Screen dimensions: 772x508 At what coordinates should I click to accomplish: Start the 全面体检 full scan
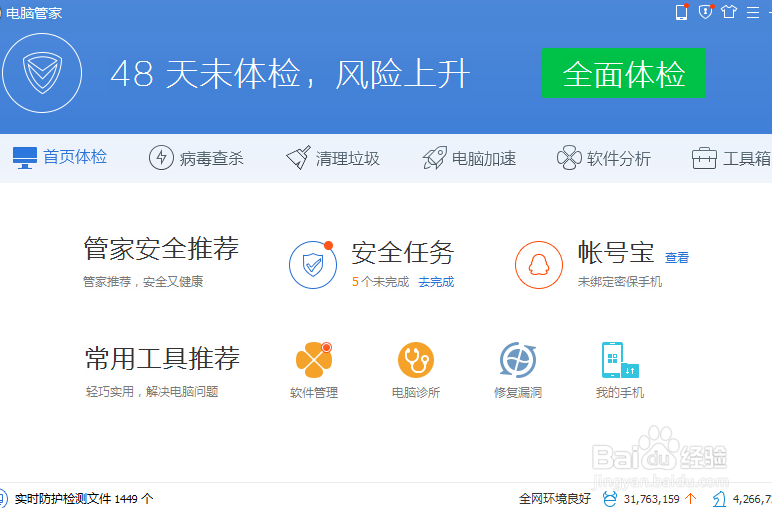click(x=623, y=73)
